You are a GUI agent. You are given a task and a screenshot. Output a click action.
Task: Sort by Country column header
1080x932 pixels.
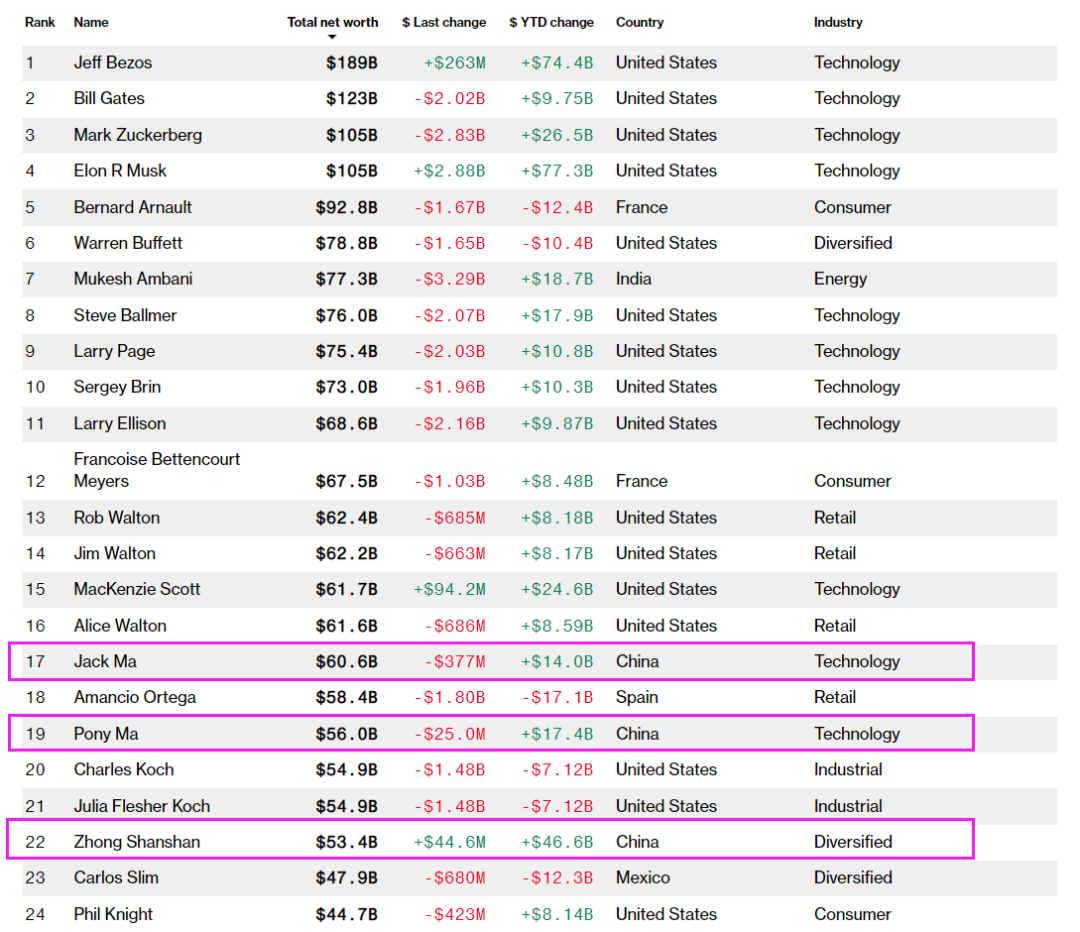(640, 22)
